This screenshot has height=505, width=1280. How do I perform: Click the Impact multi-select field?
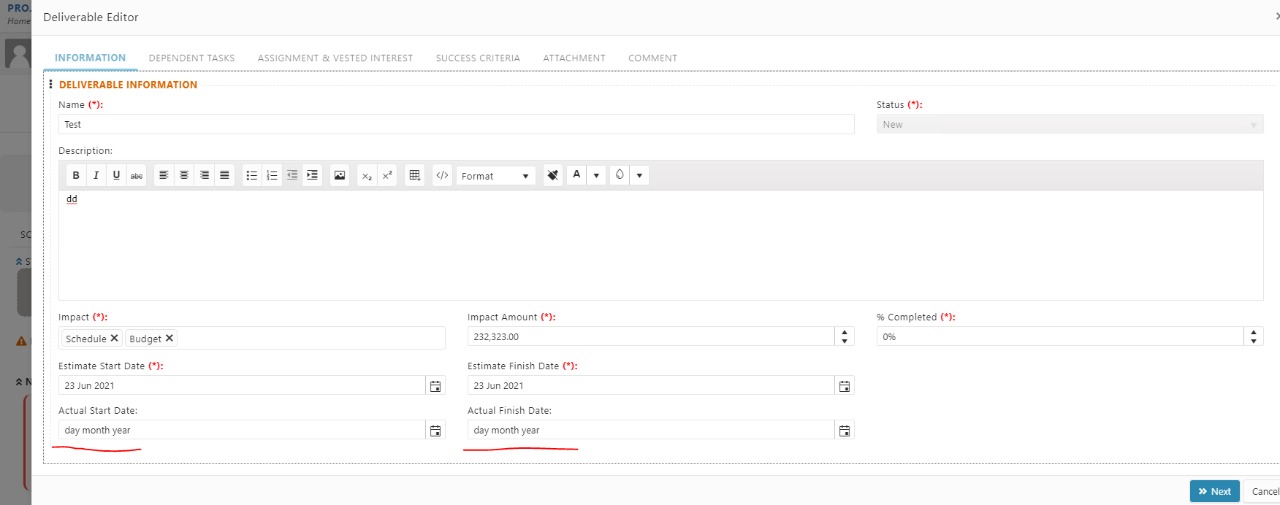click(252, 338)
